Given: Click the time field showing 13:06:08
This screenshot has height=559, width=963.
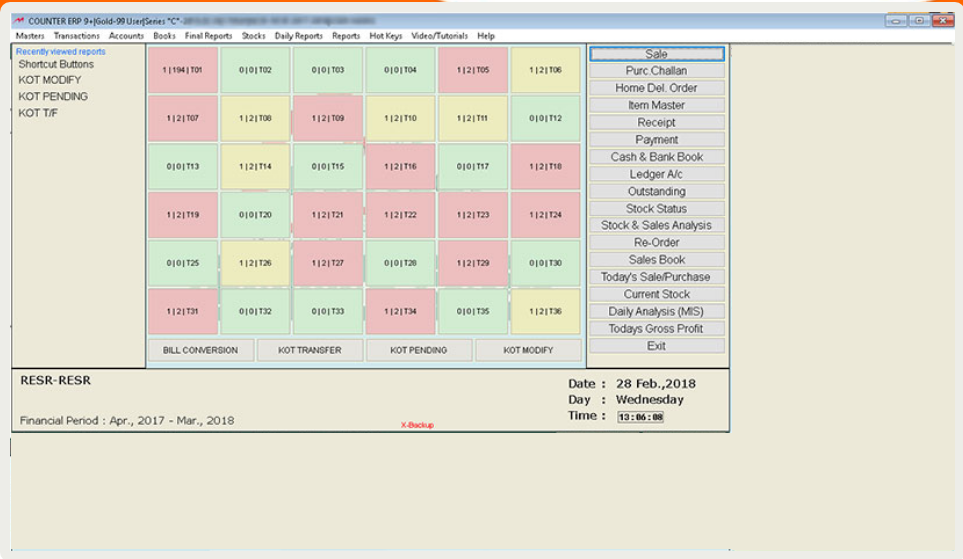Looking at the screenshot, I should [641, 417].
